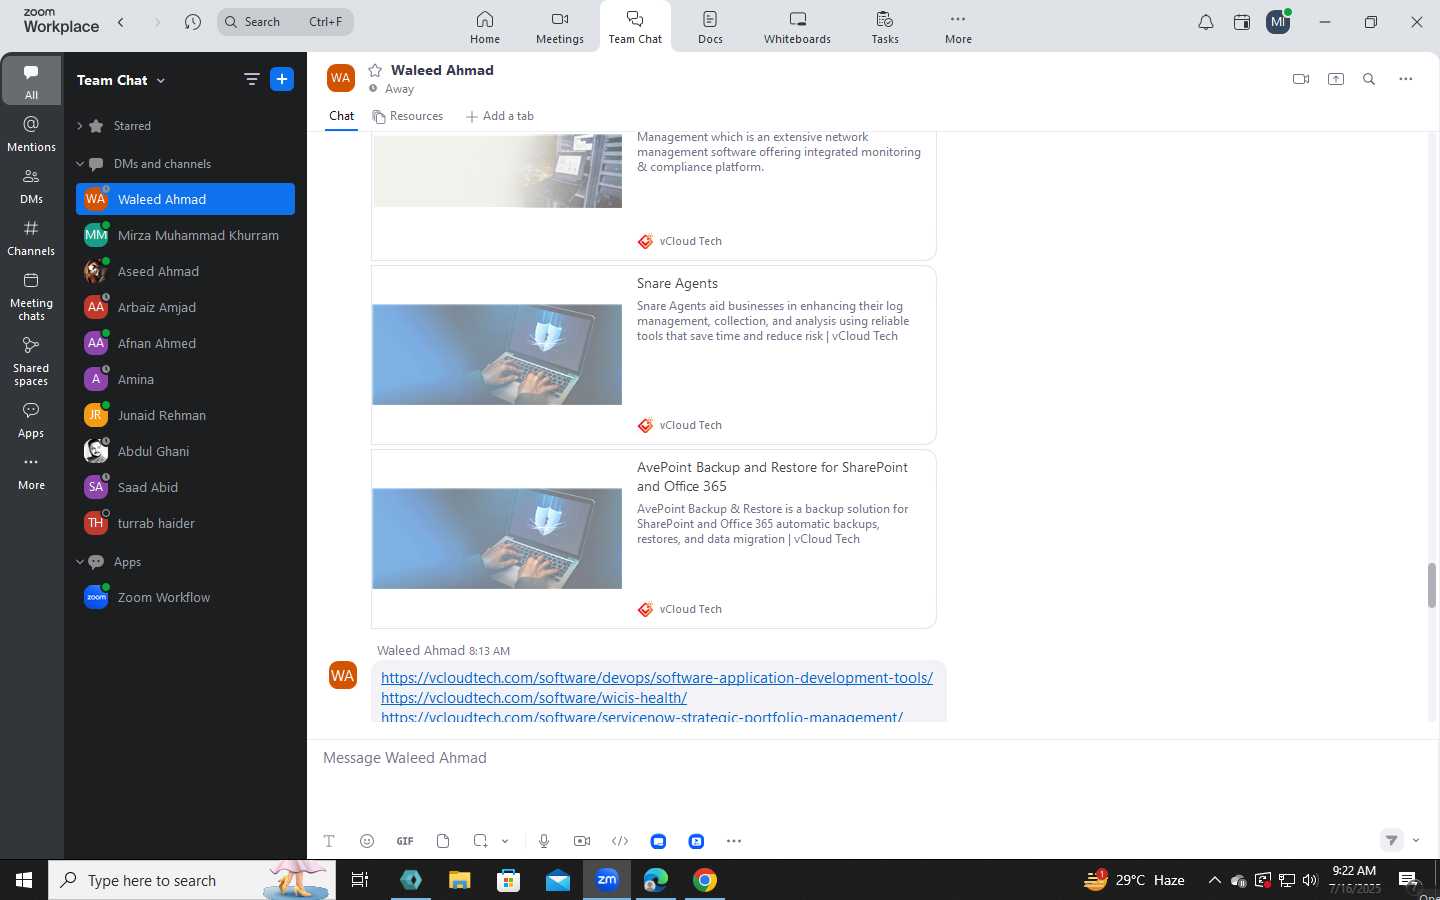Click the Message Waleed Ahmad input field
Viewport: 1440px width, 900px height.
(x=870, y=758)
